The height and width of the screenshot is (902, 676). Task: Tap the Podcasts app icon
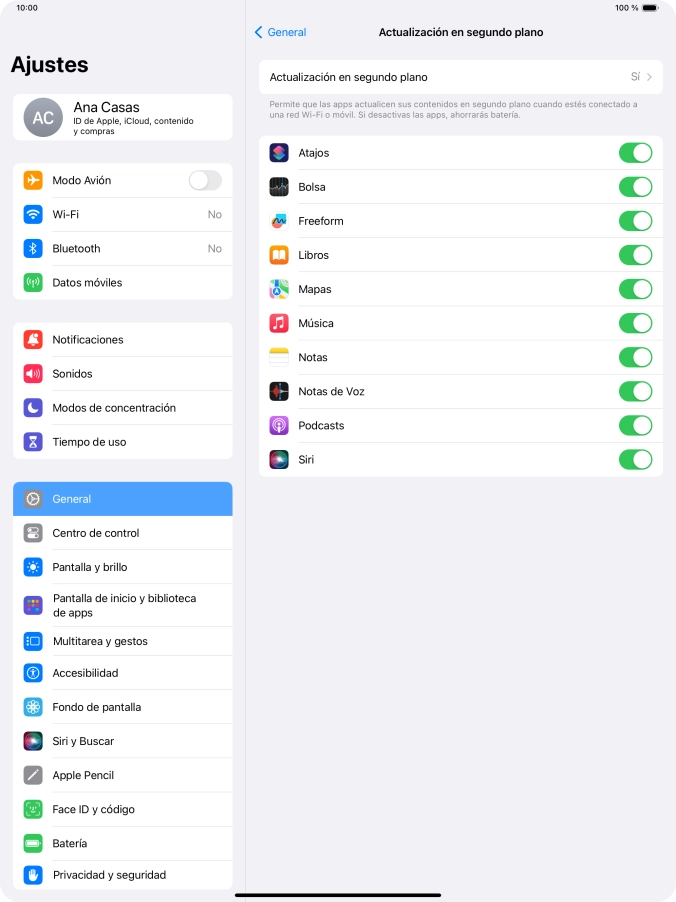[279, 426]
